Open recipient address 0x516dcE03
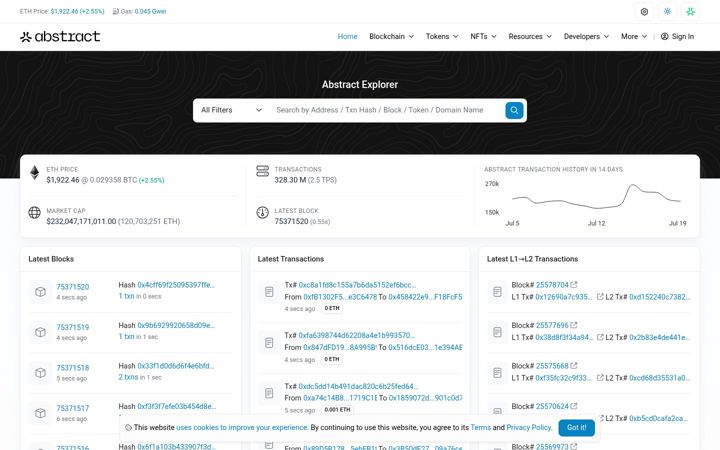This screenshot has height=450, width=720. coord(425,348)
